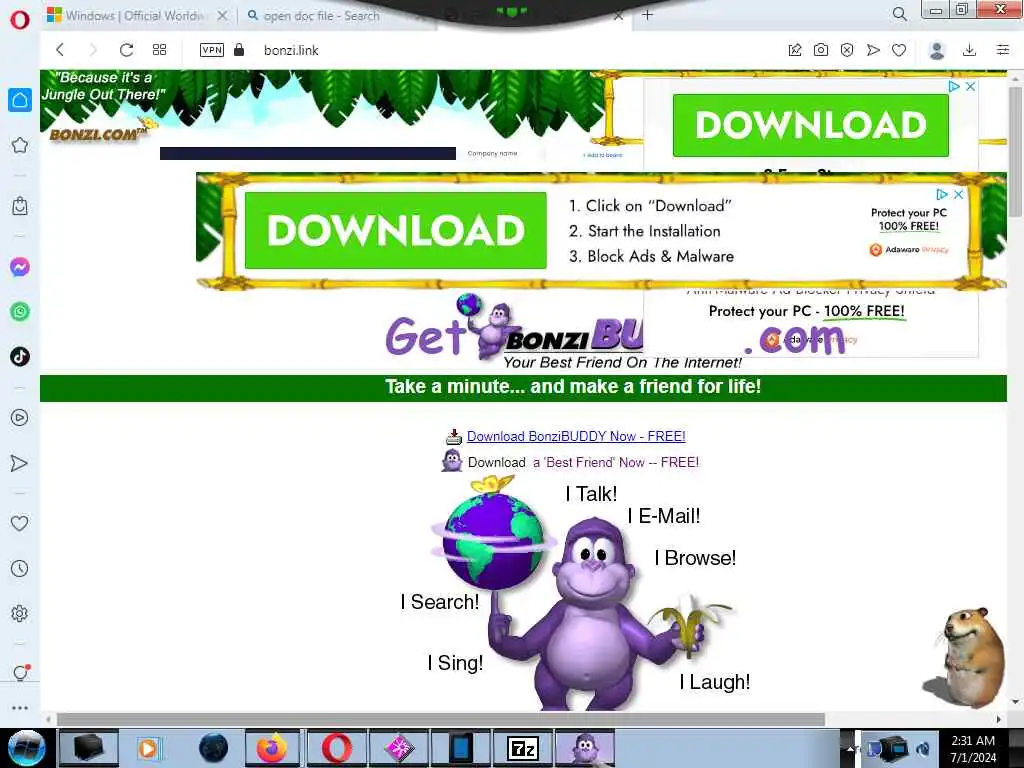Toggle the VPN badge in address bar

tap(212, 50)
